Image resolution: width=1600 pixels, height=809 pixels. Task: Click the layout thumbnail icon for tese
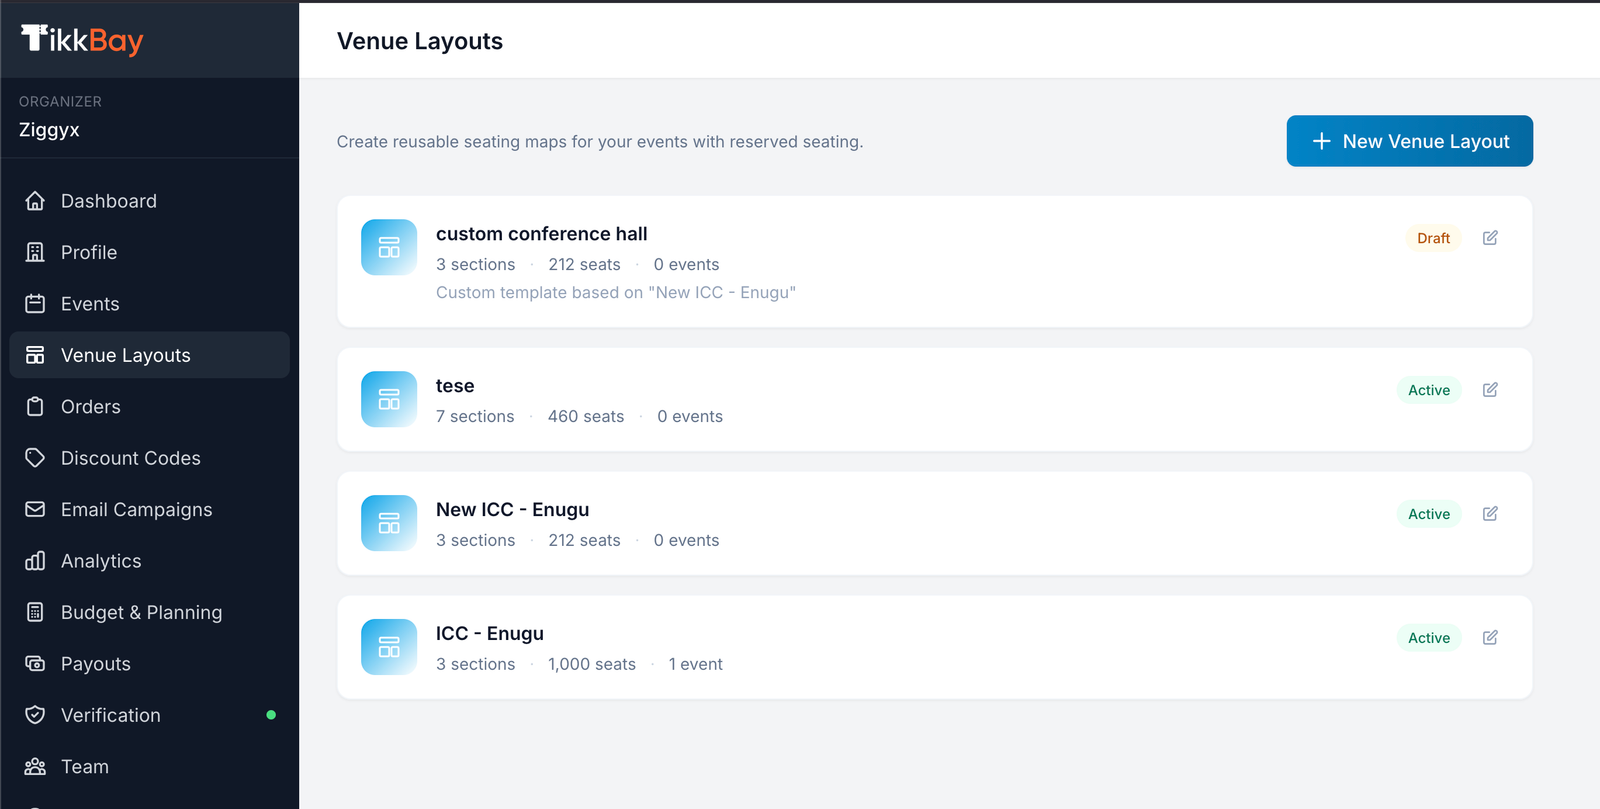point(389,400)
